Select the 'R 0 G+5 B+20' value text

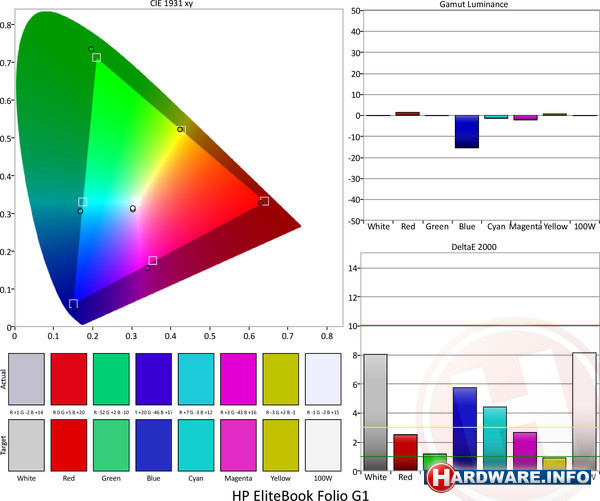pos(69,413)
